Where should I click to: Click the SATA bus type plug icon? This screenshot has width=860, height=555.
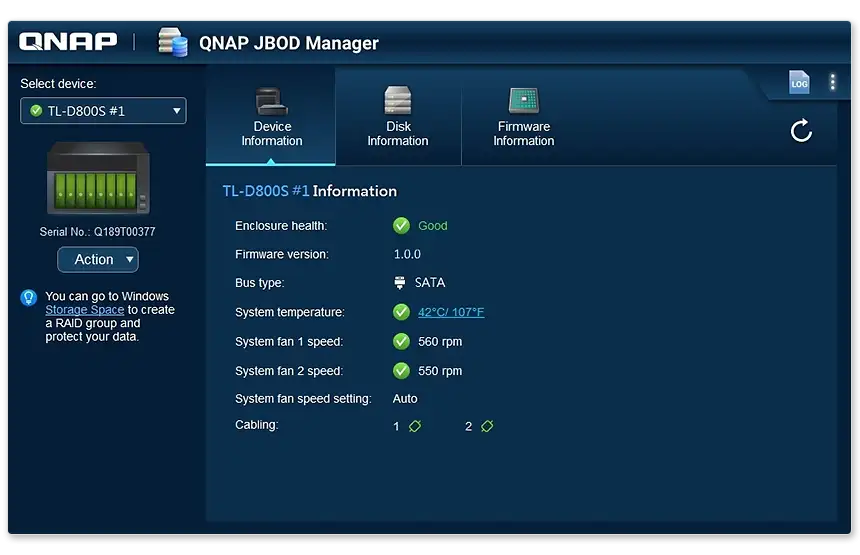pos(400,282)
